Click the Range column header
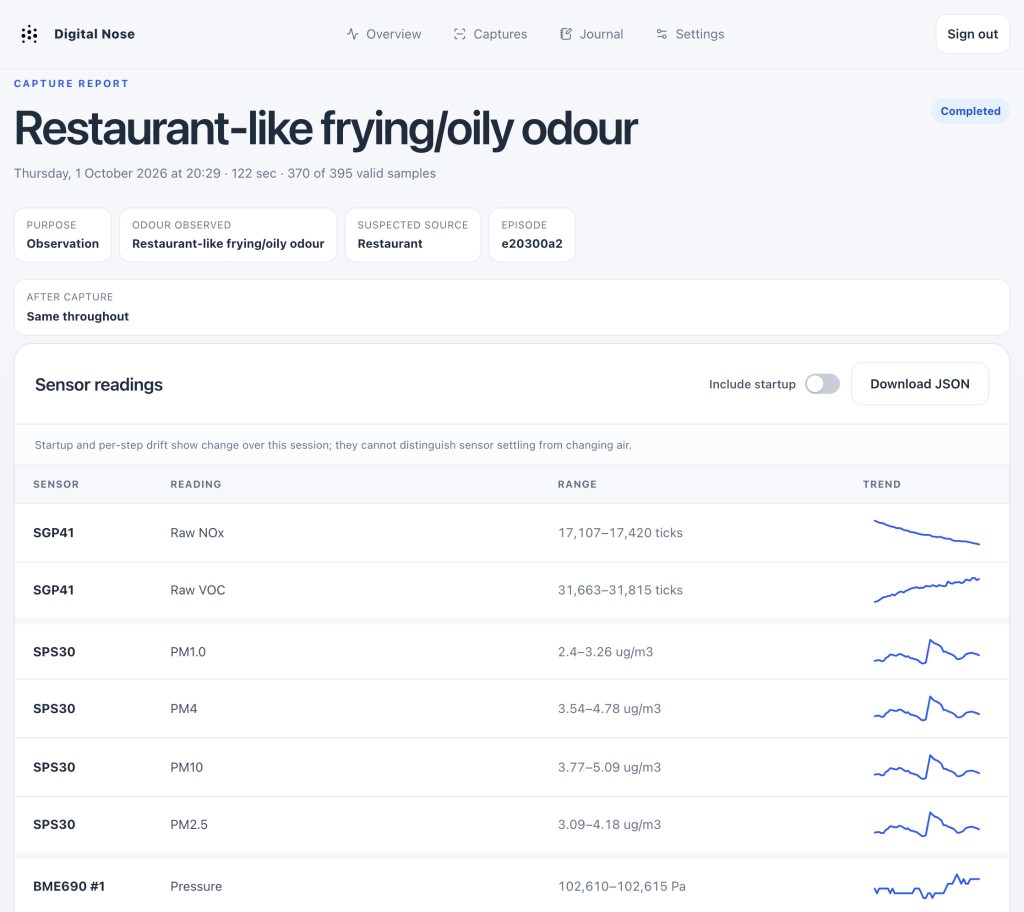Screen dimensions: 1024x912 point(577,484)
